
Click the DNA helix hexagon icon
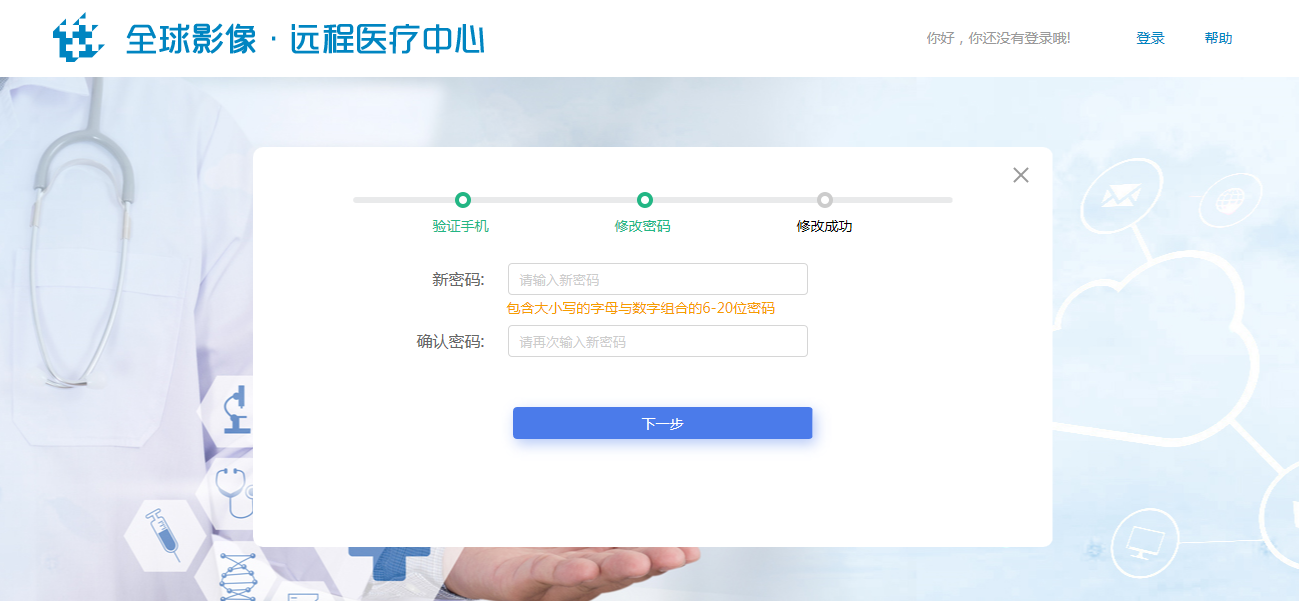point(237,575)
